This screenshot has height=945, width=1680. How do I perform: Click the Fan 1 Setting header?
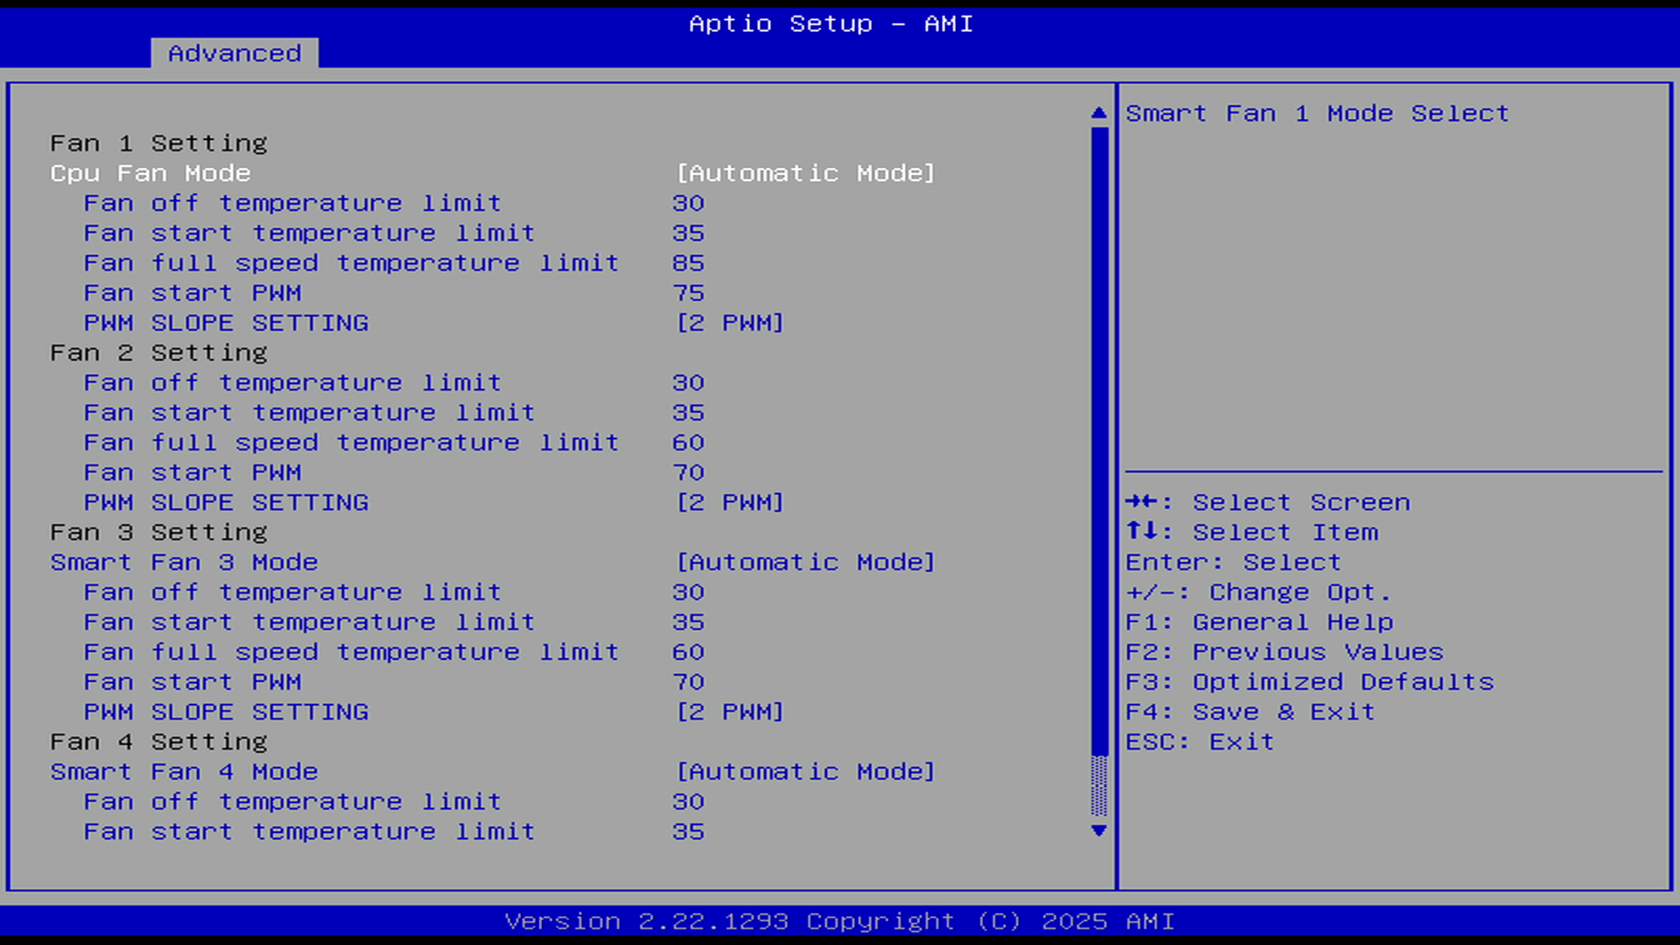(x=159, y=143)
